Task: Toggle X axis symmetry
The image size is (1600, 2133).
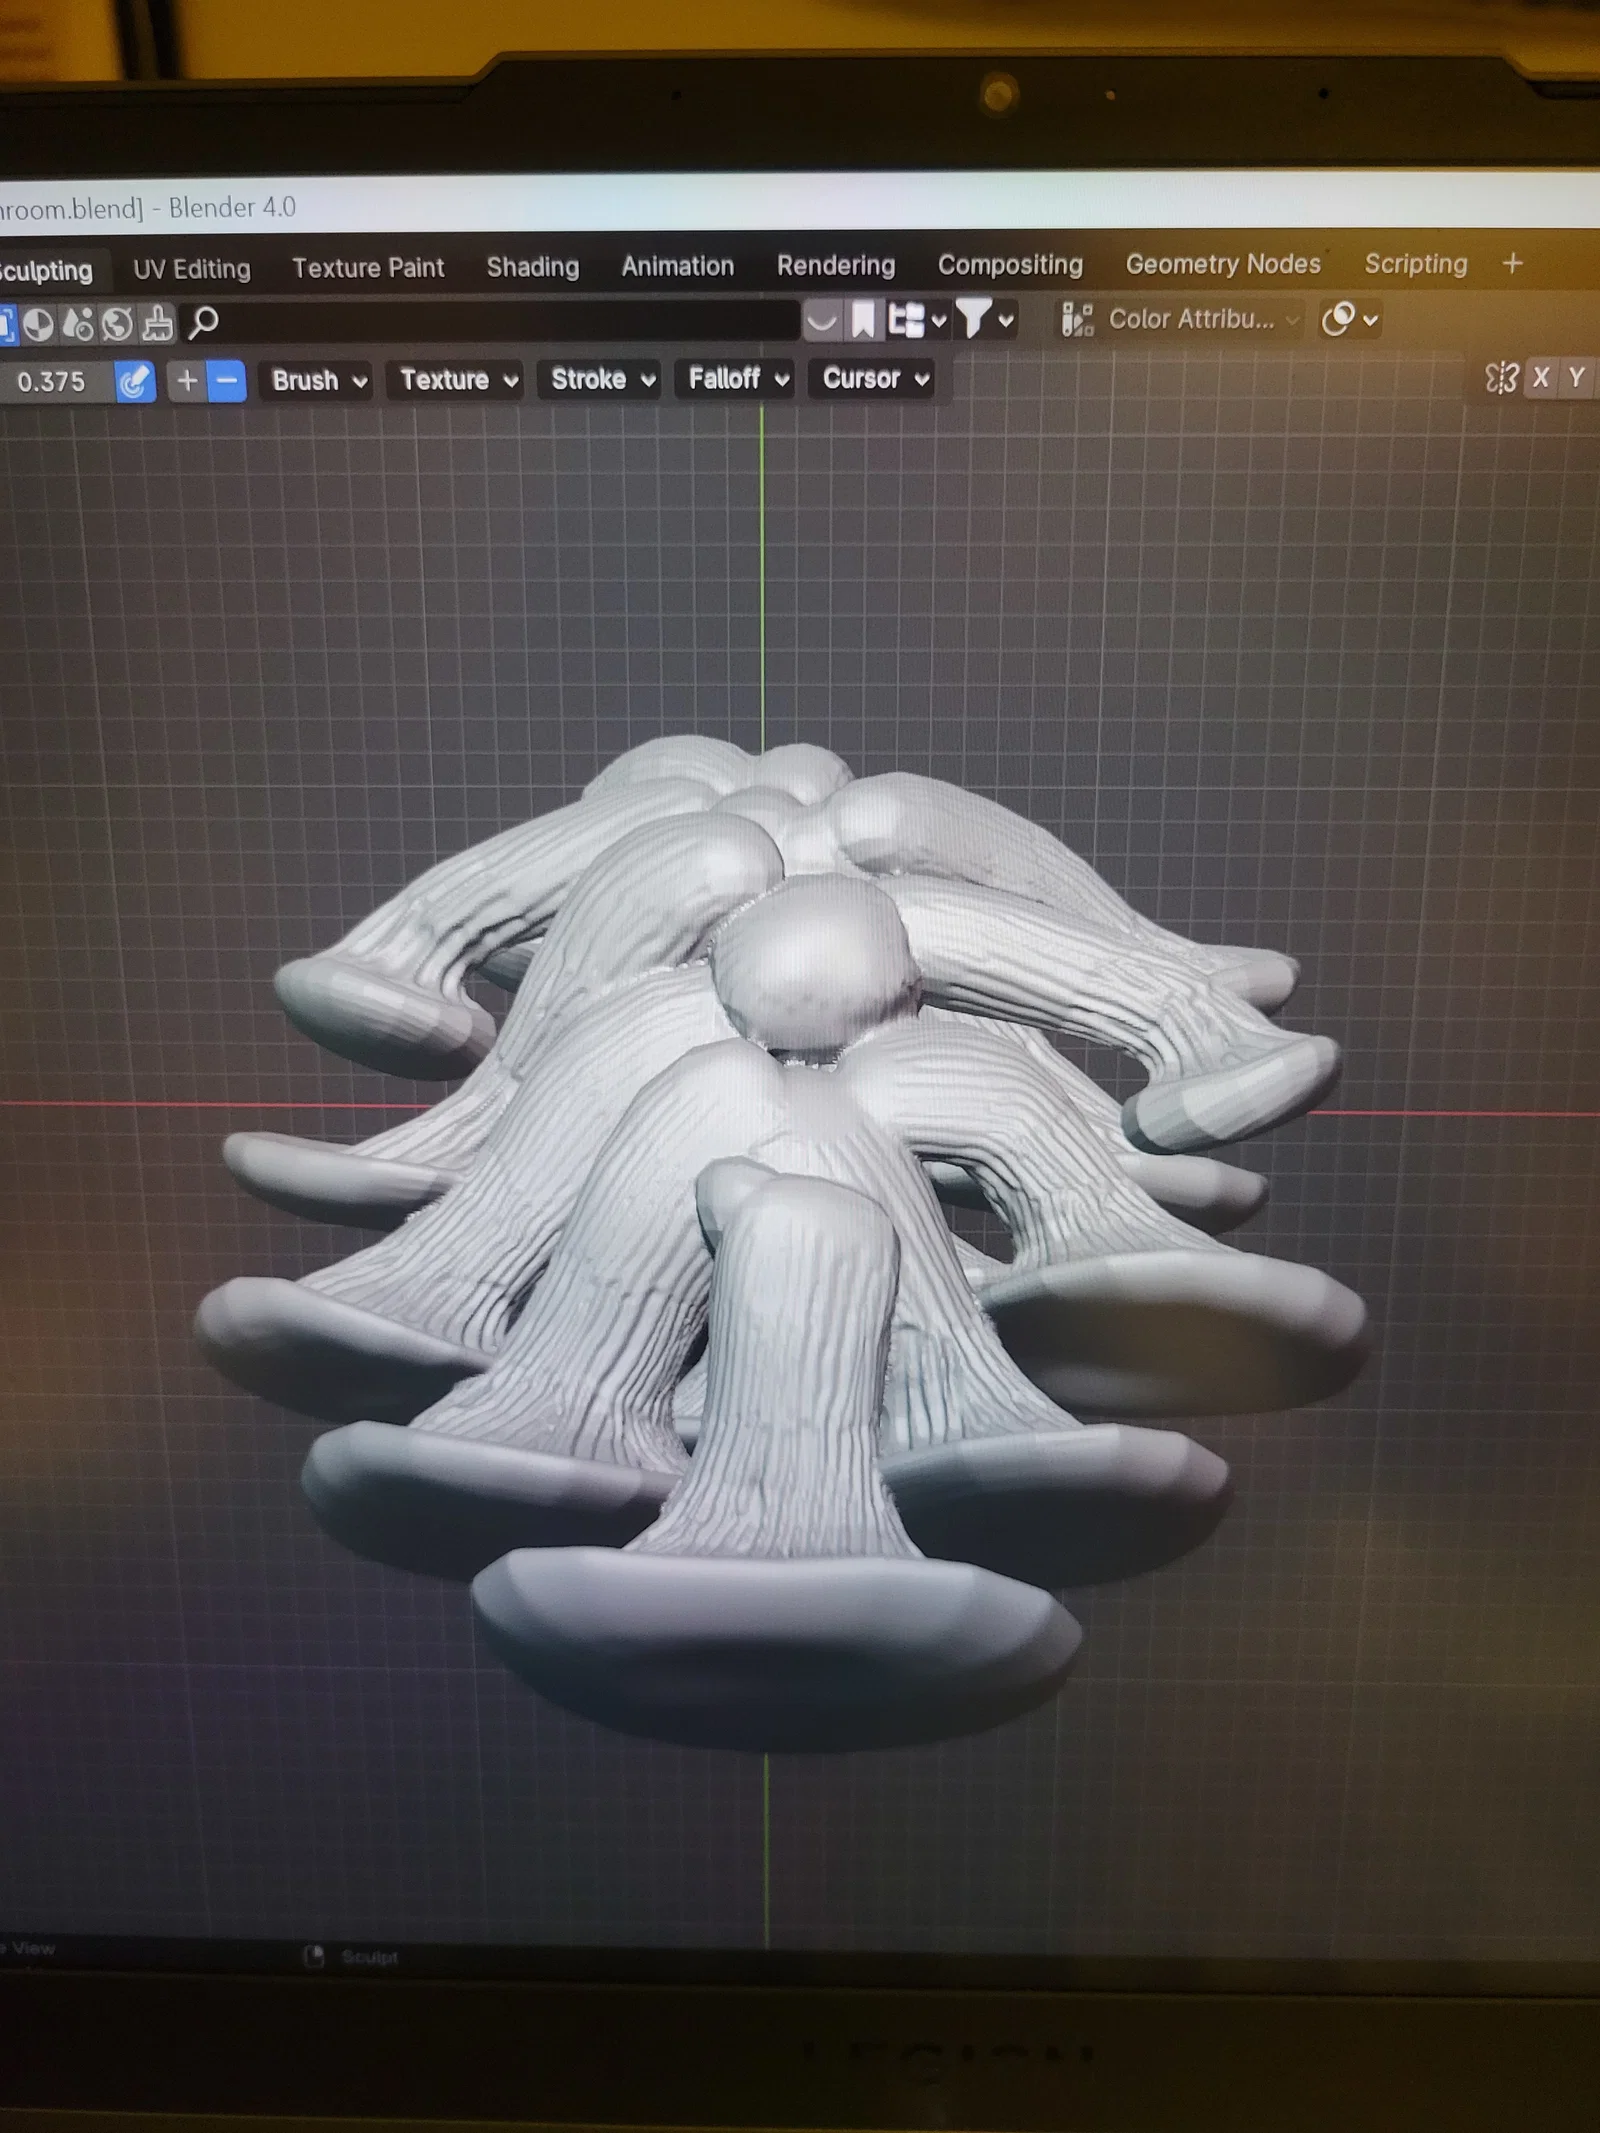Action: click(1541, 378)
